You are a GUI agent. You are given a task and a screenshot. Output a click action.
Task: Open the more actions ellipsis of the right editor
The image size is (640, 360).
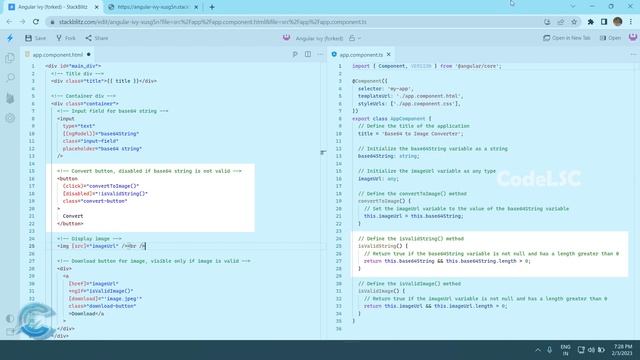[633, 54]
